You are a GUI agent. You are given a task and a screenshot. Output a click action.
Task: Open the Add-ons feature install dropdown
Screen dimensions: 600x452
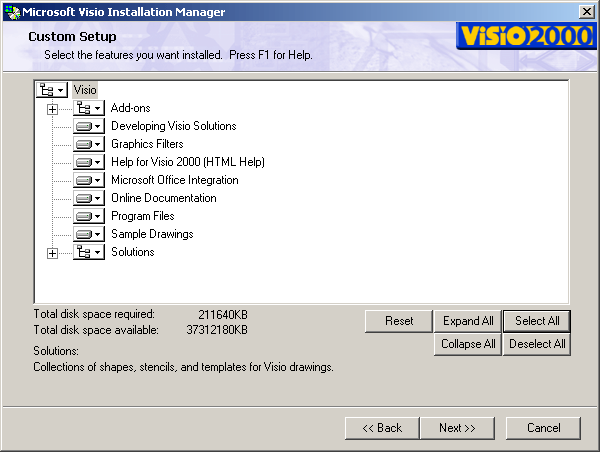tap(89, 108)
